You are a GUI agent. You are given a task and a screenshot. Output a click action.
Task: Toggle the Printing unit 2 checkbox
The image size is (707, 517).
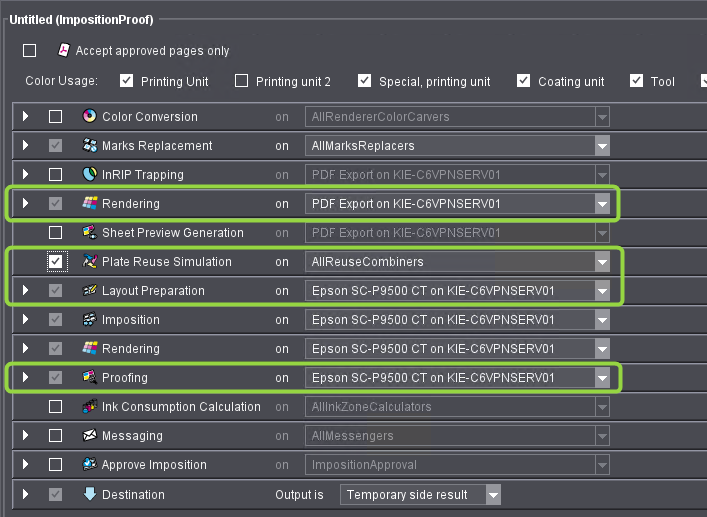click(x=242, y=81)
